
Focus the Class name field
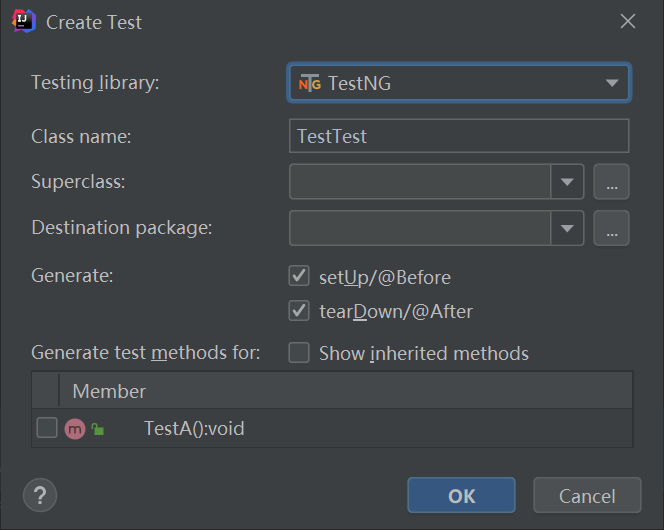click(x=459, y=136)
